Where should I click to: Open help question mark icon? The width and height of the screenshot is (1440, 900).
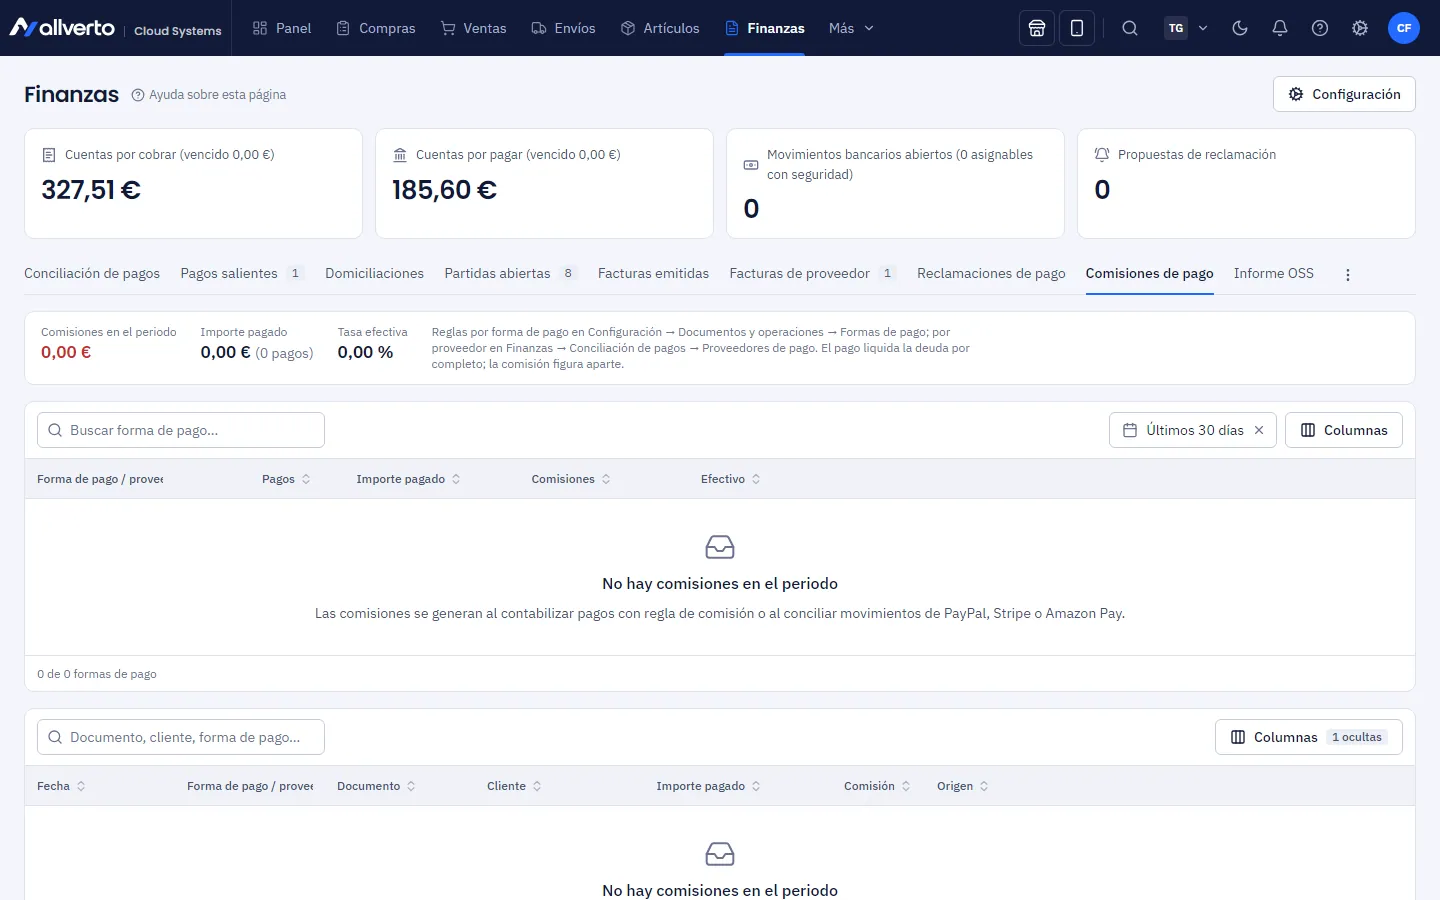click(x=1320, y=28)
